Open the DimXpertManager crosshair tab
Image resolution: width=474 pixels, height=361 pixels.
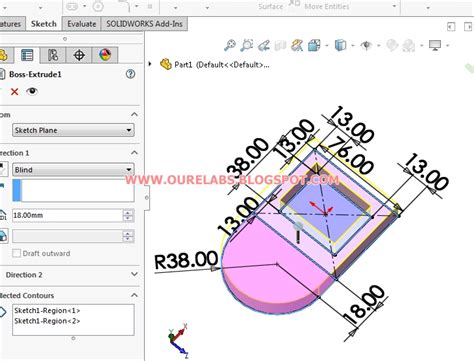[x=79, y=55]
